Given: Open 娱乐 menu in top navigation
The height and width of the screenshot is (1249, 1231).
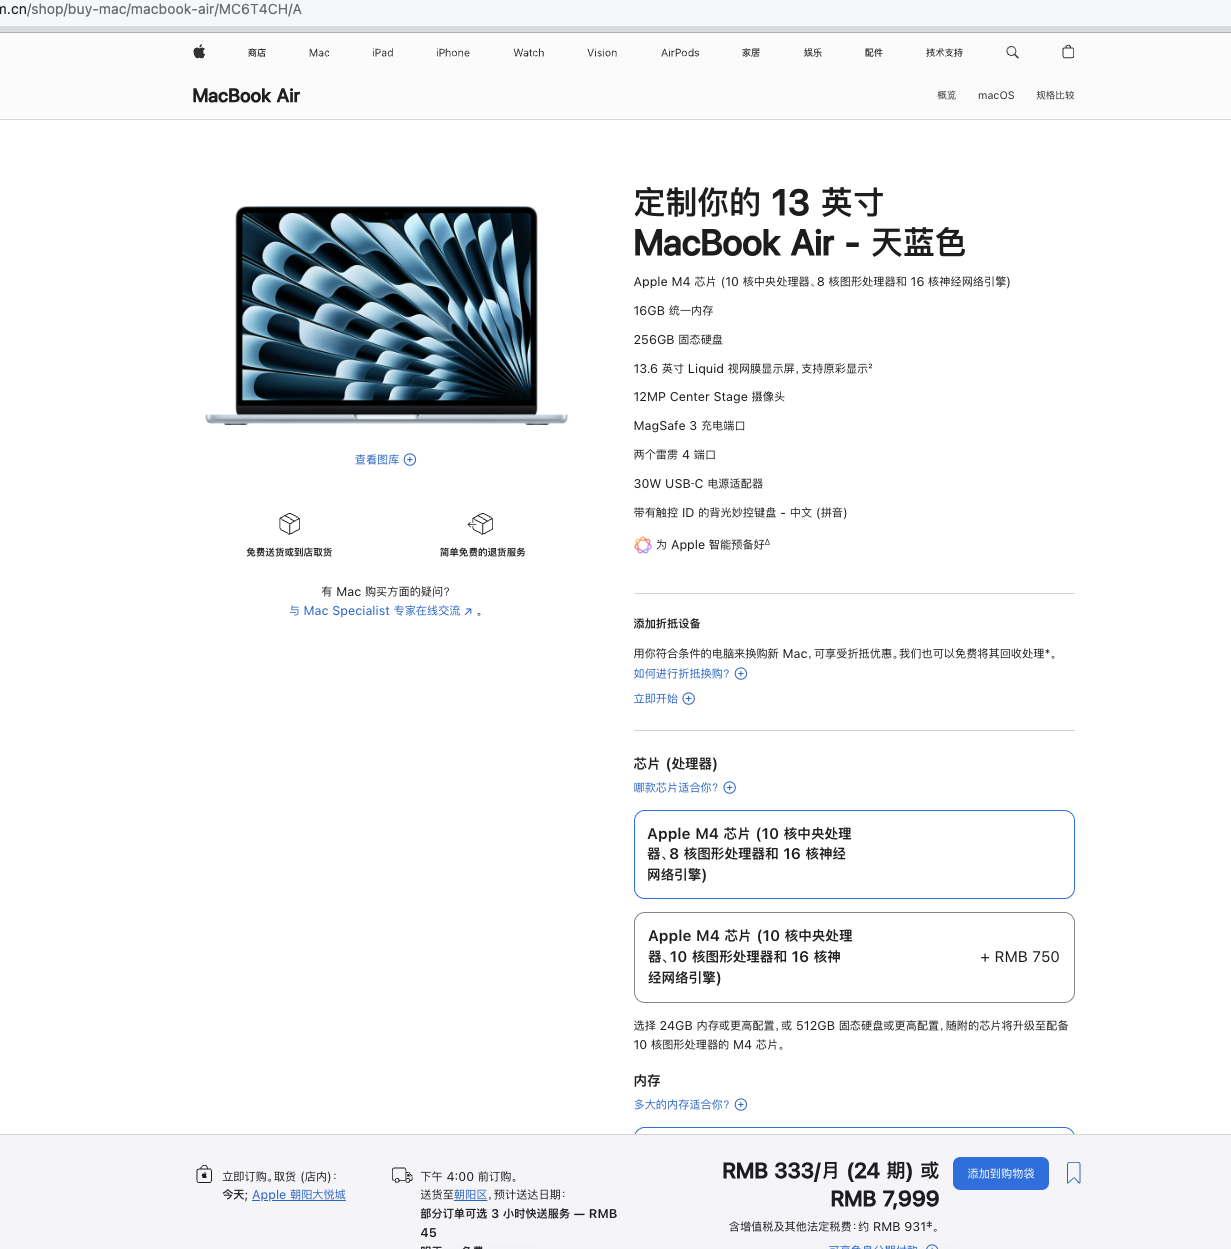Looking at the screenshot, I should point(813,53).
